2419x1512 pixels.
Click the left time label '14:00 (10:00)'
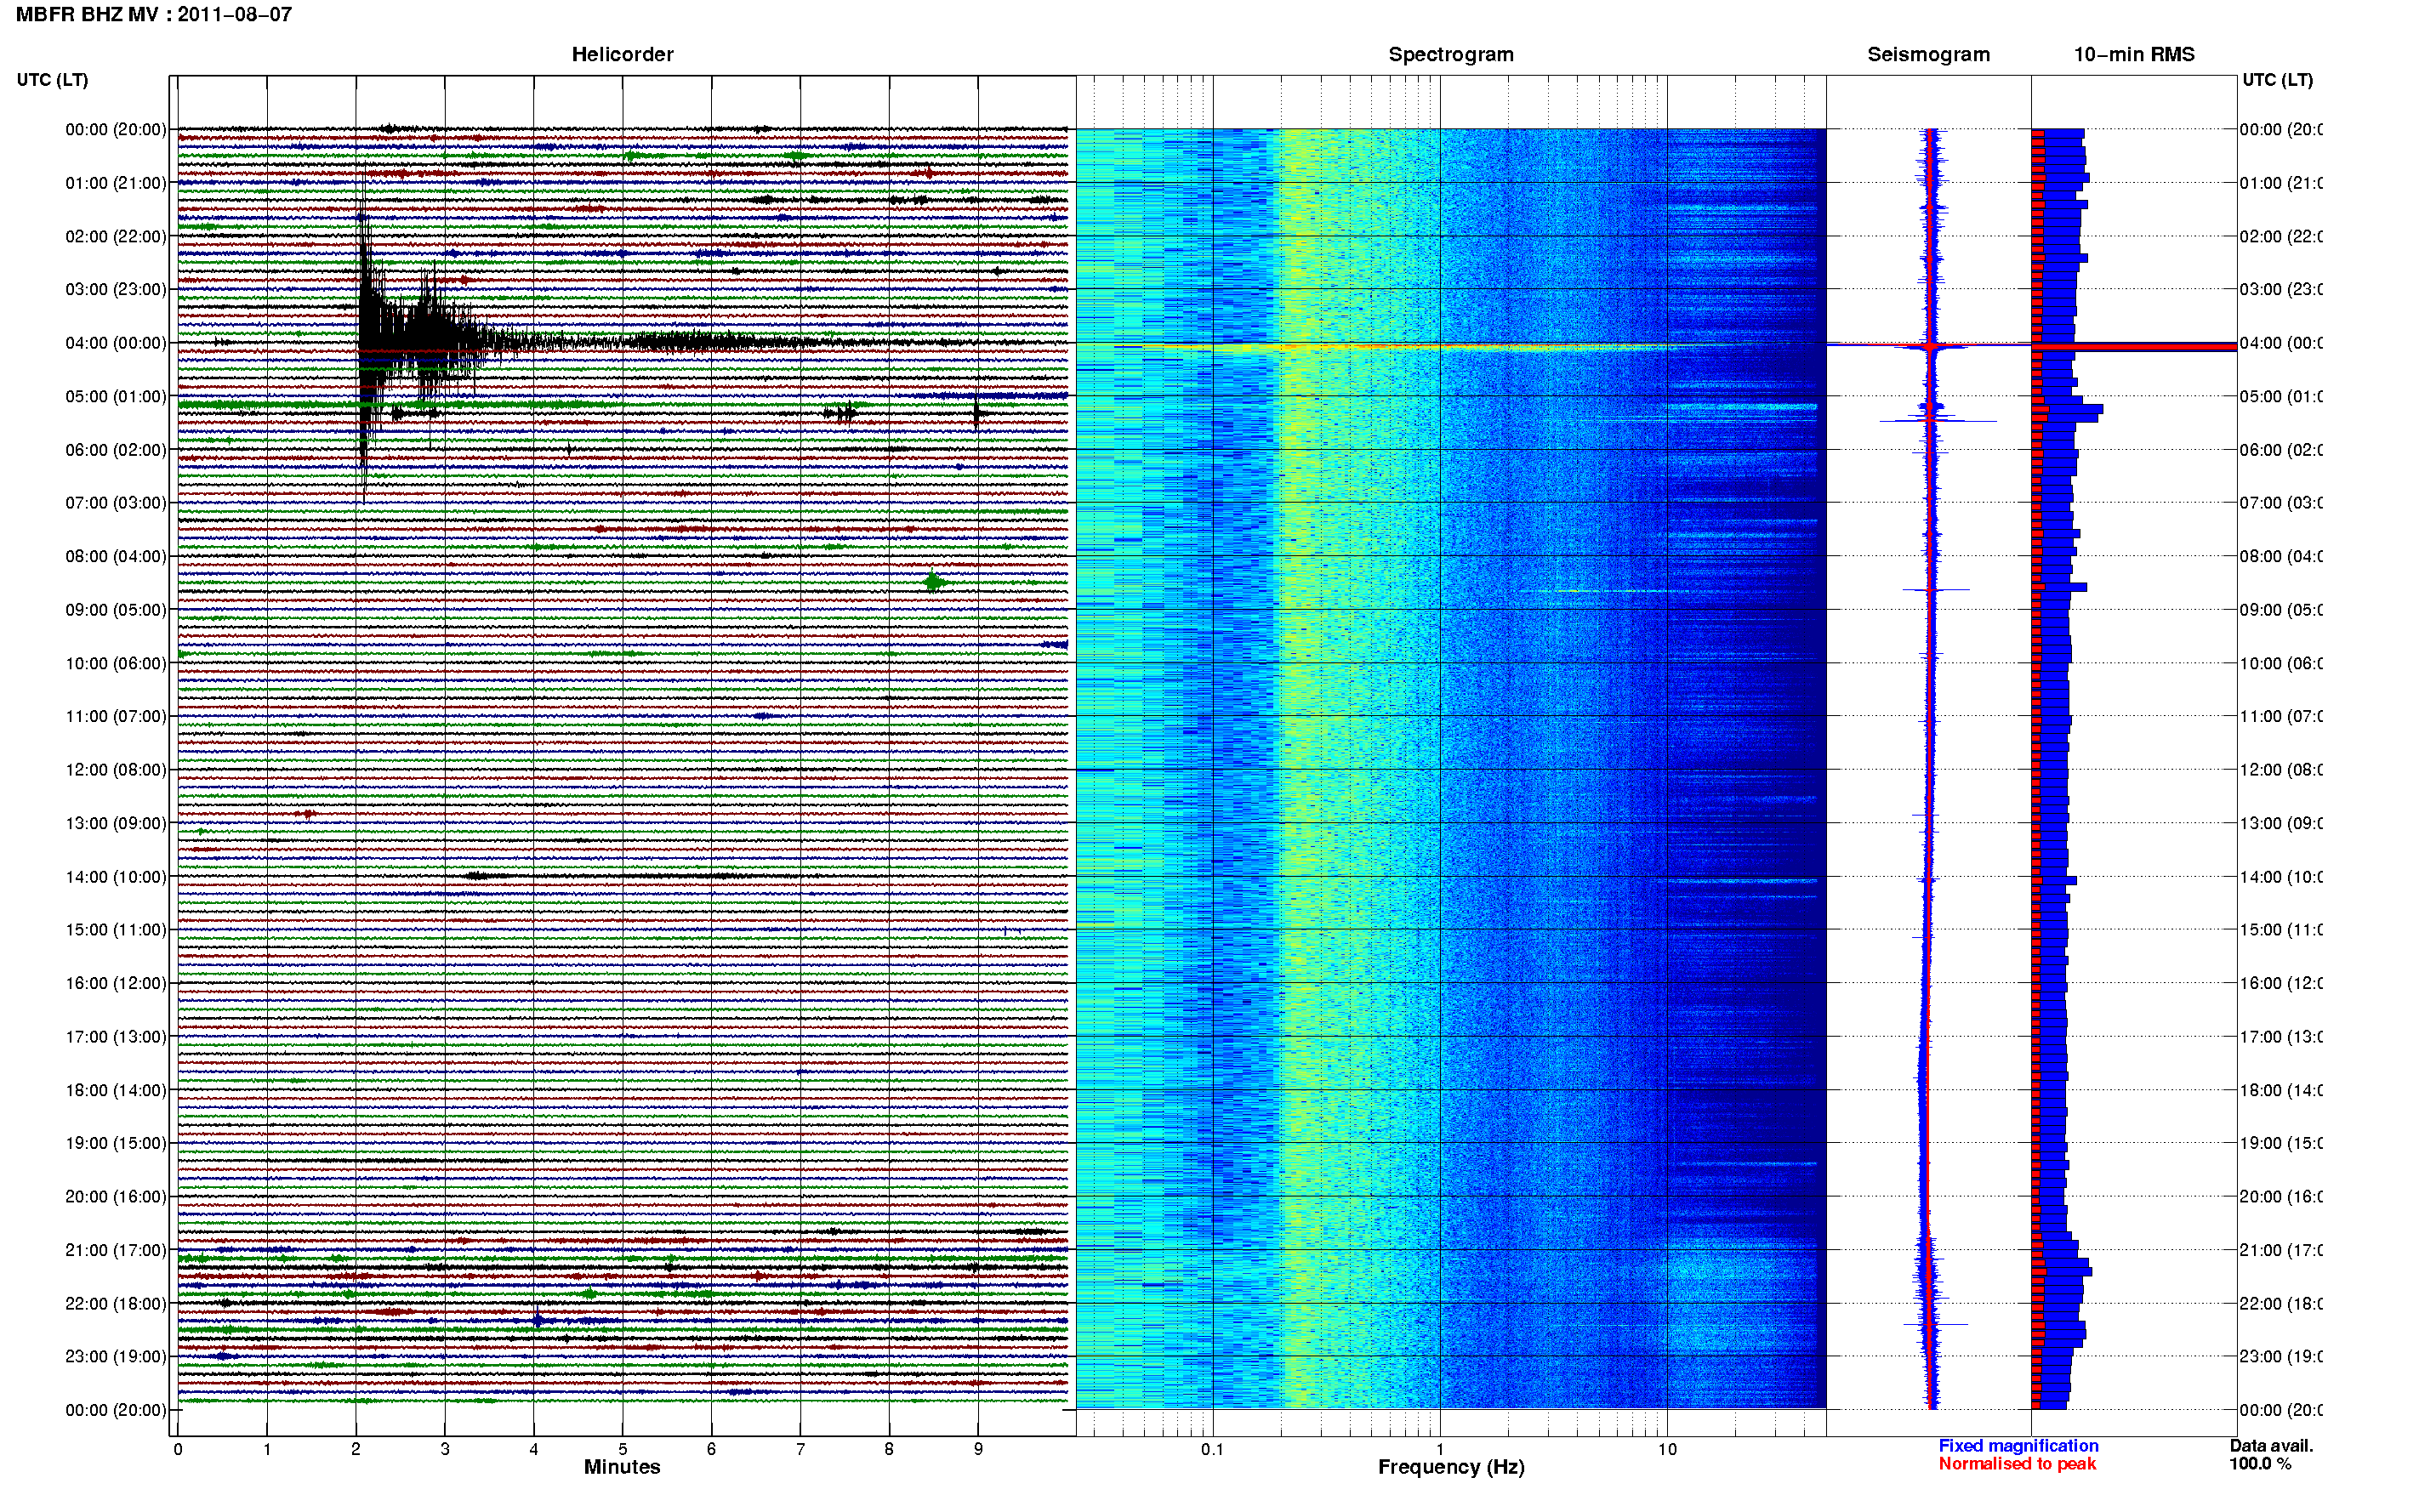click(116, 877)
